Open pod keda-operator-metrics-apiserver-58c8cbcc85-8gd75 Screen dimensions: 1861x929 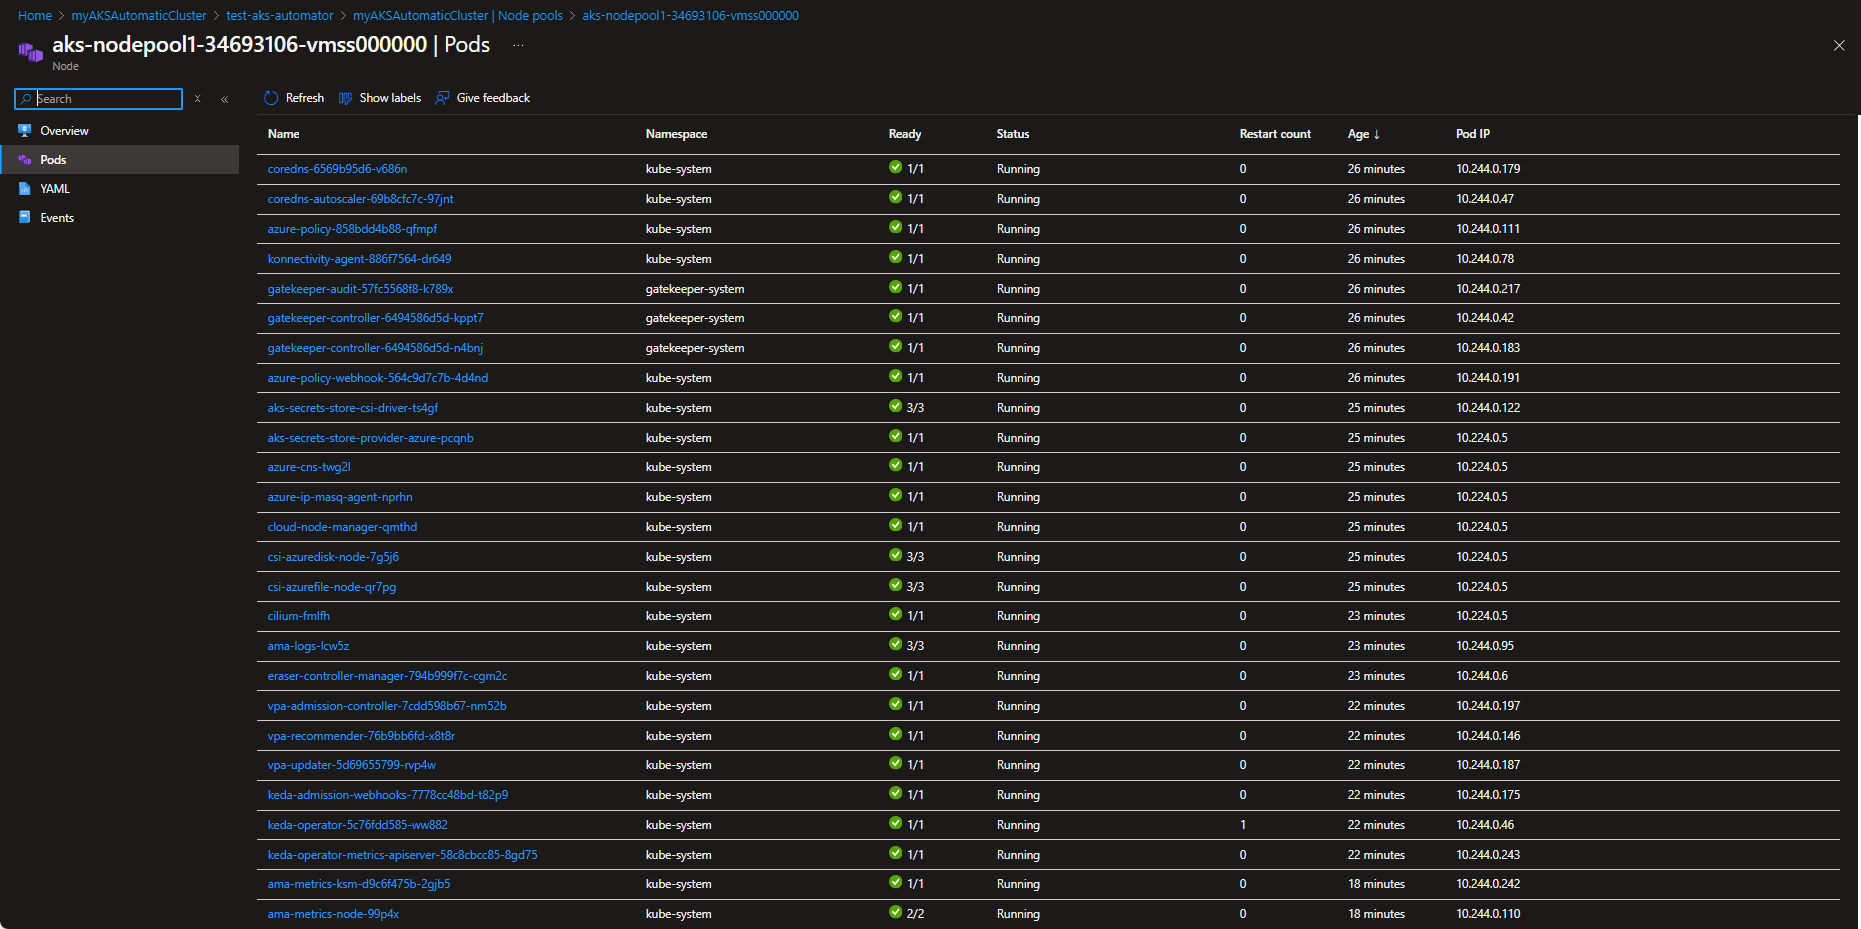[x=402, y=855]
